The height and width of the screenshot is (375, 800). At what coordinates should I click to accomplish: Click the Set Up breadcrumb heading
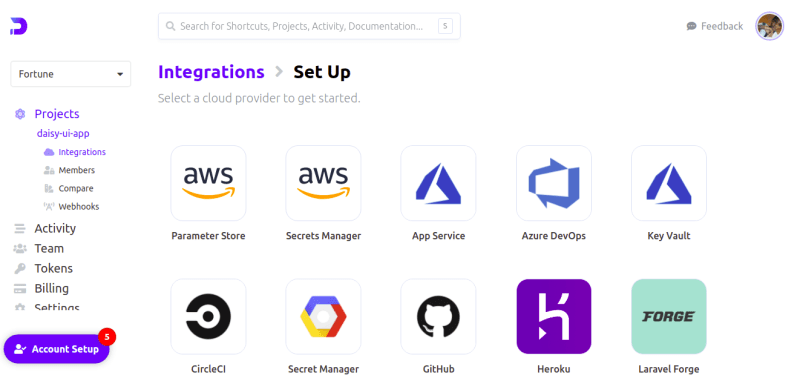322,72
